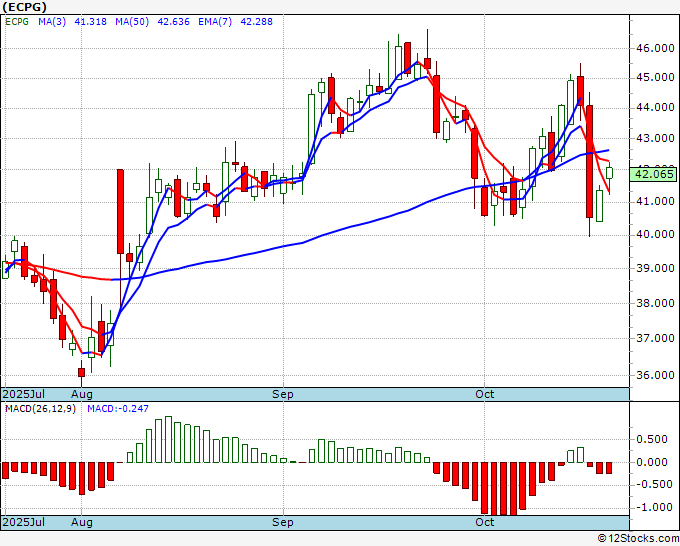Click the 38.000 price axis label
This screenshot has height=546, width=680.
[x=655, y=303]
